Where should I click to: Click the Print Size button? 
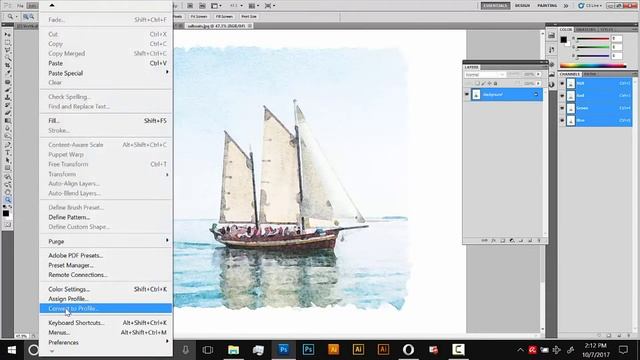click(x=249, y=17)
